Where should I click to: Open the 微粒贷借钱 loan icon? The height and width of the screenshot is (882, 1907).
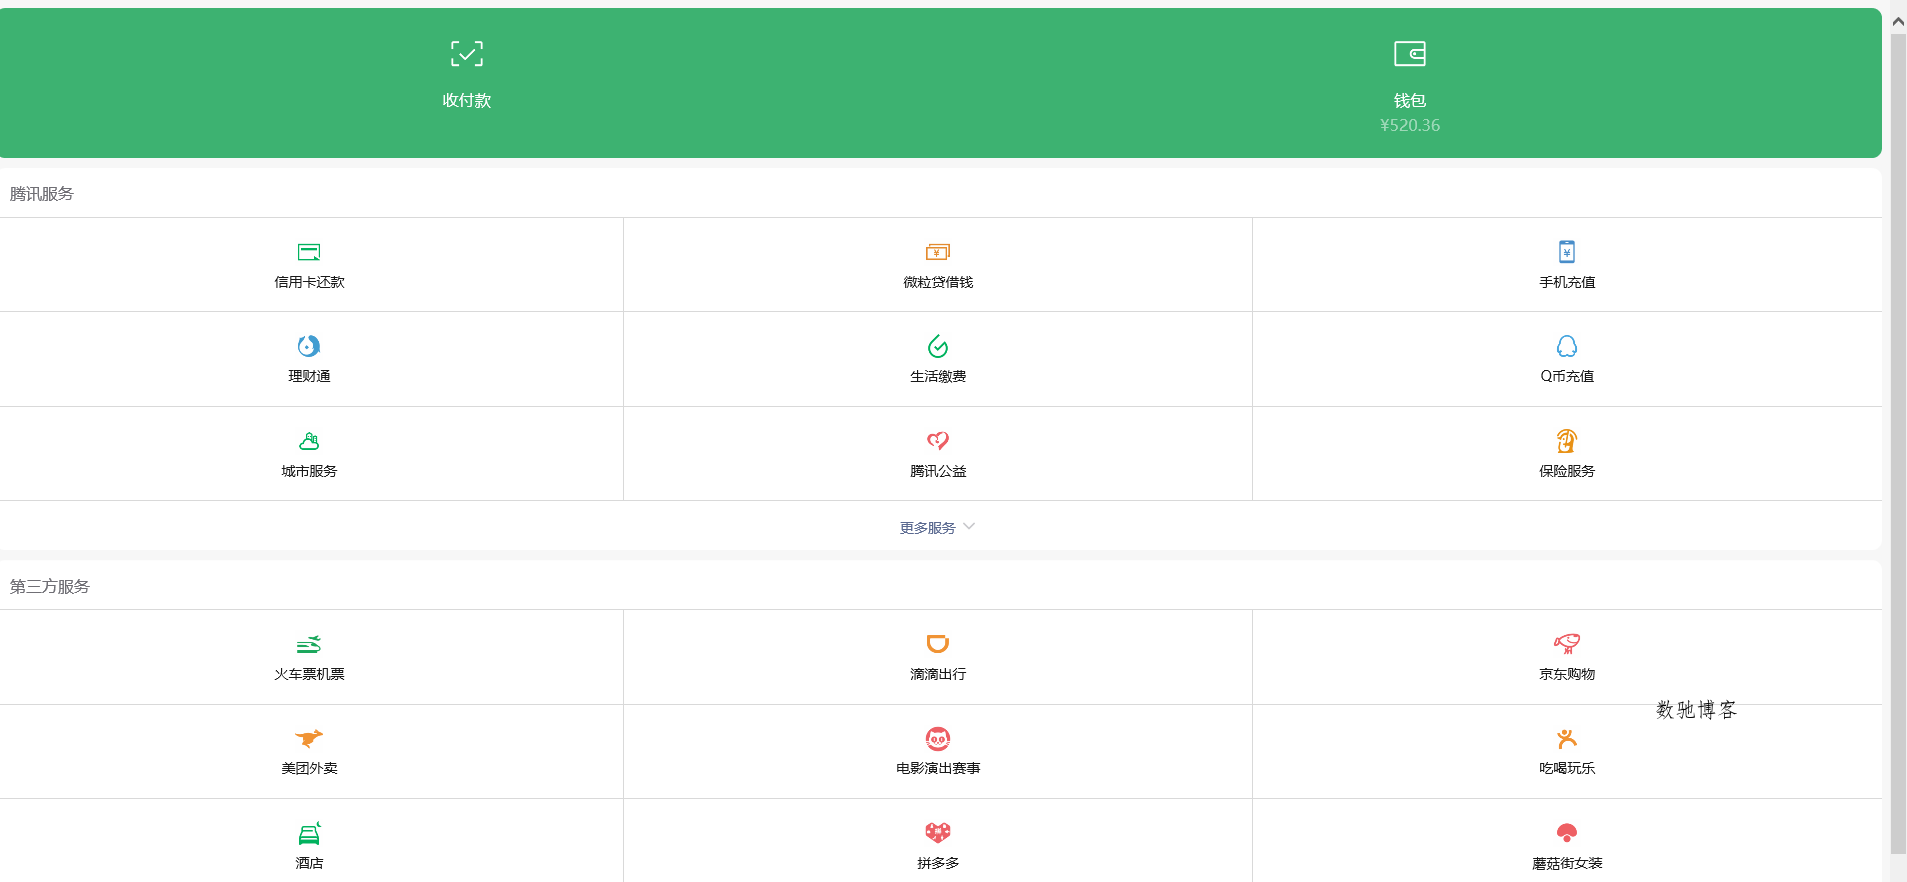(x=938, y=252)
